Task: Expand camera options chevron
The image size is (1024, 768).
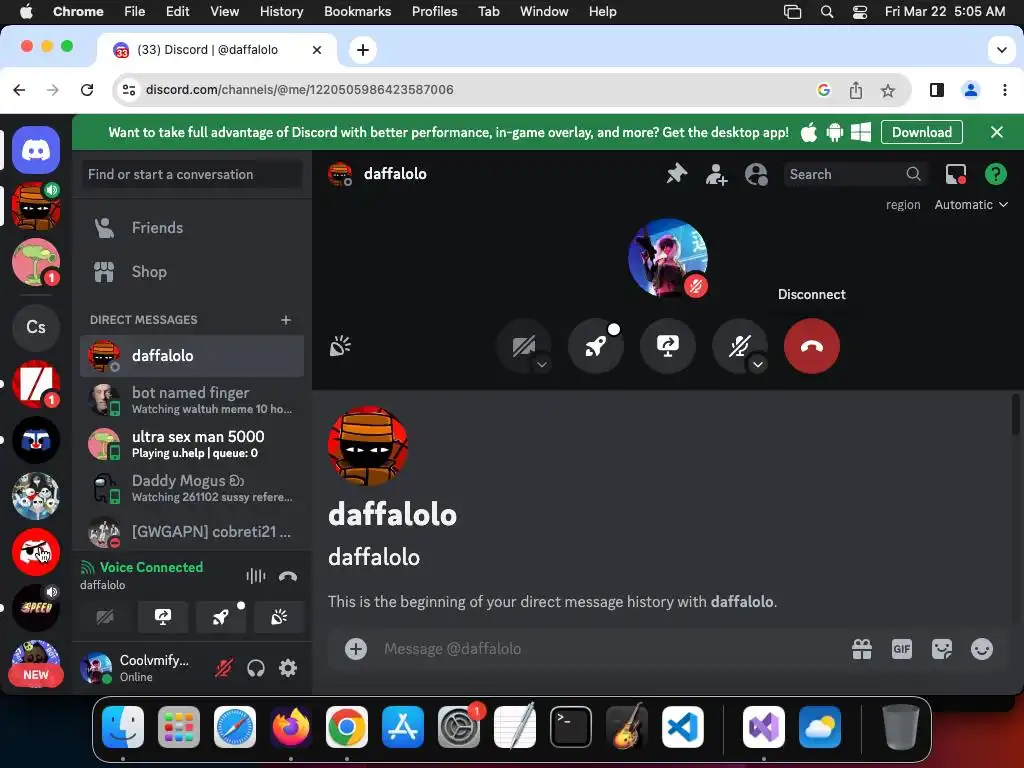Action: point(541,364)
